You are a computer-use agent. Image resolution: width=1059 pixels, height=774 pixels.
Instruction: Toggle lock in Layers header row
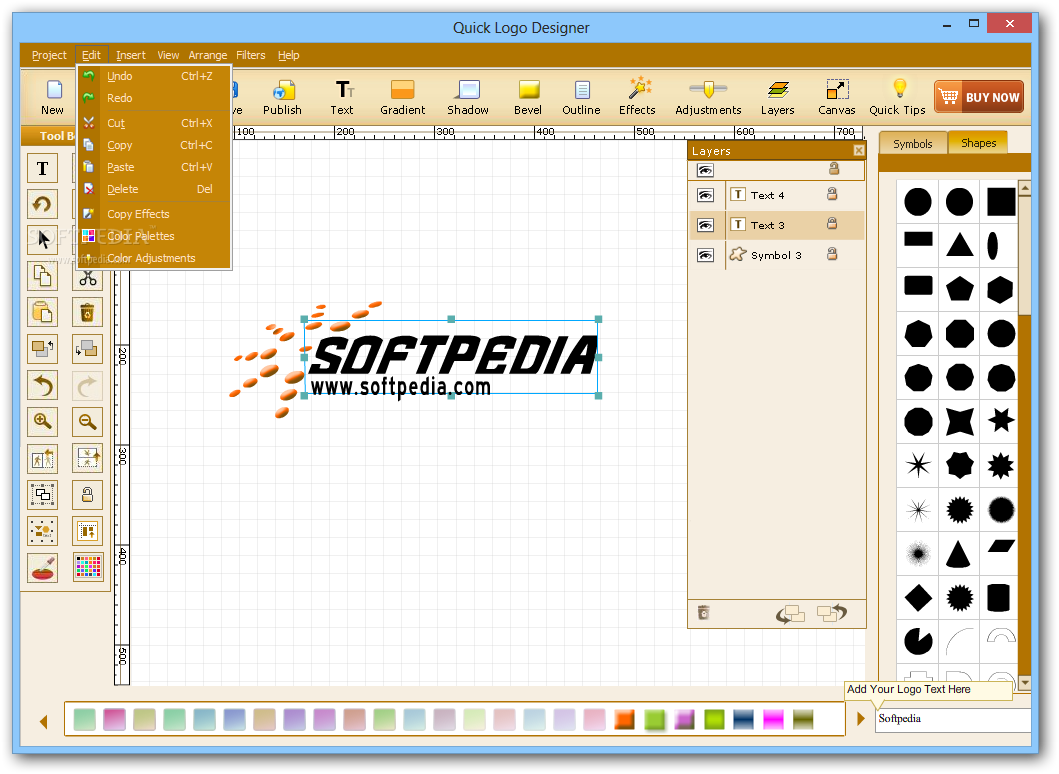[x=834, y=169]
